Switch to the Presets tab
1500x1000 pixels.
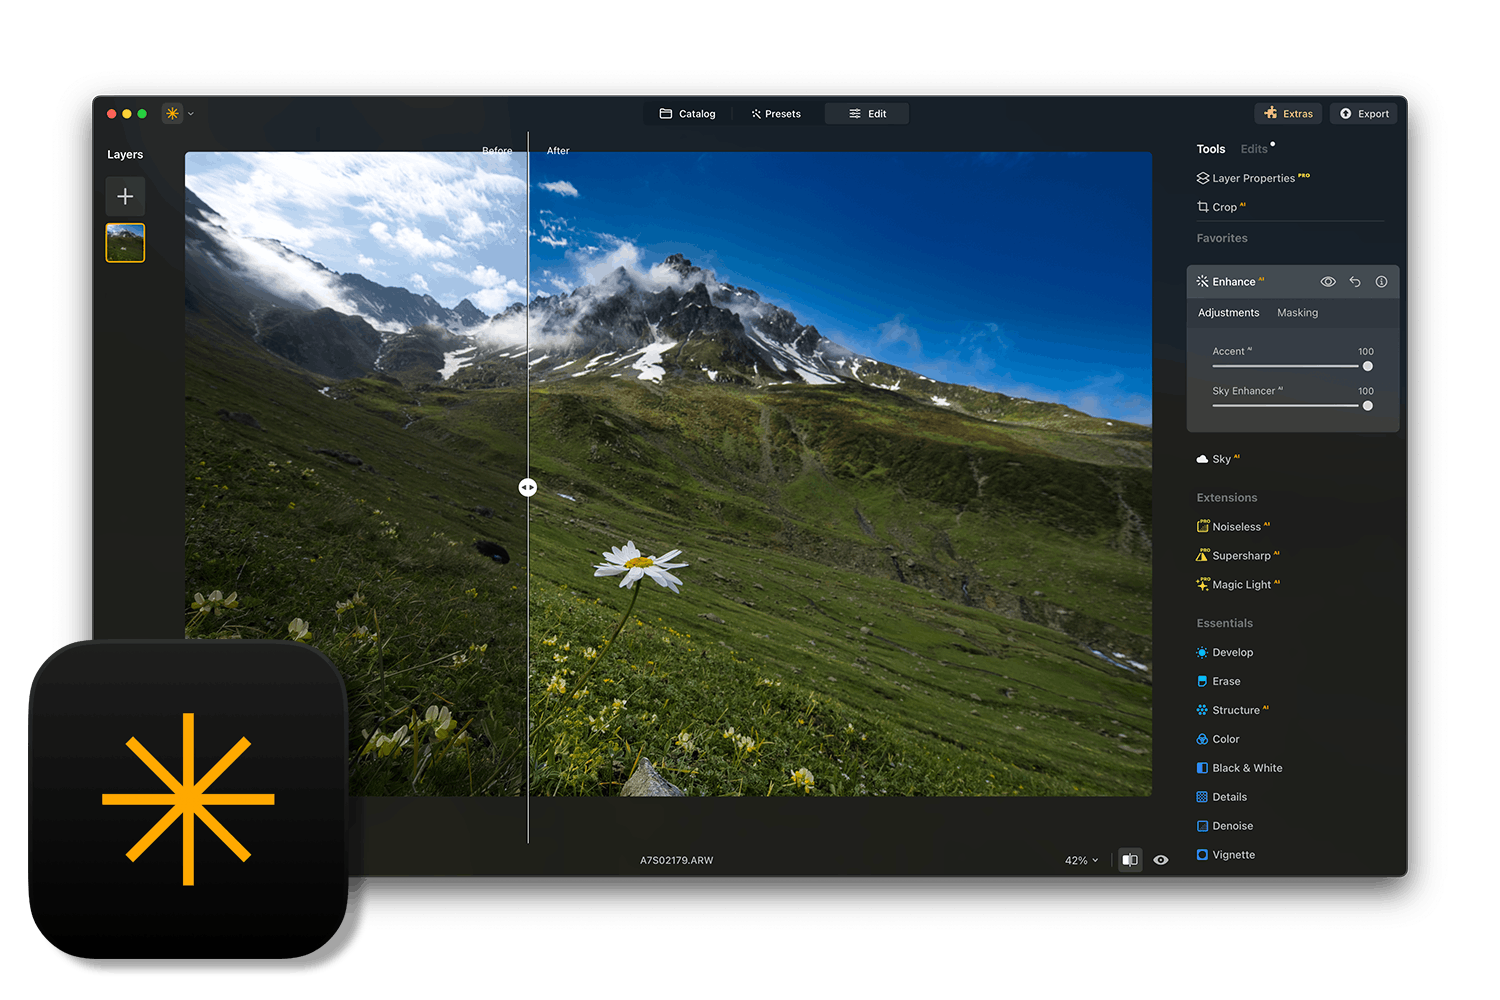point(776,114)
